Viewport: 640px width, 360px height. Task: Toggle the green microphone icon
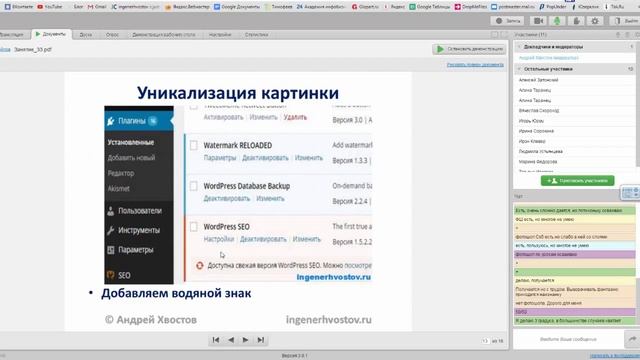(x=557, y=21)
